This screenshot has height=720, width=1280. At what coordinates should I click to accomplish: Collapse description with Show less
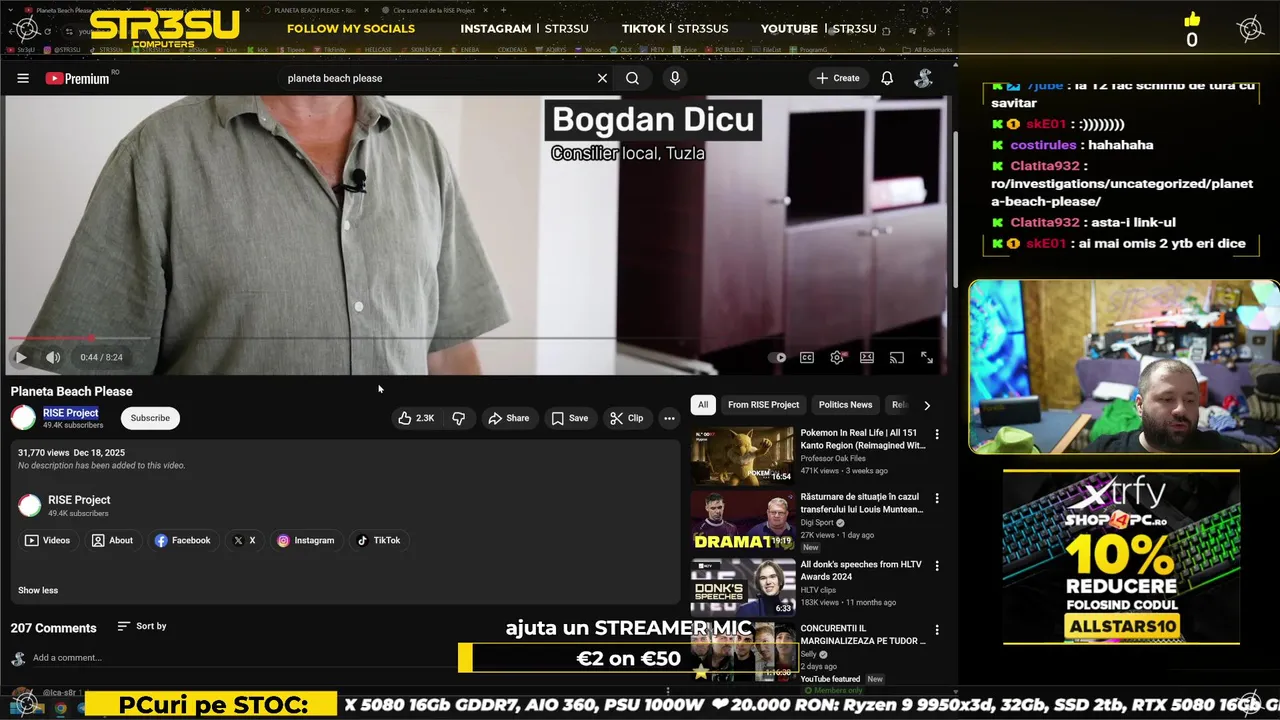coord(38,590)
